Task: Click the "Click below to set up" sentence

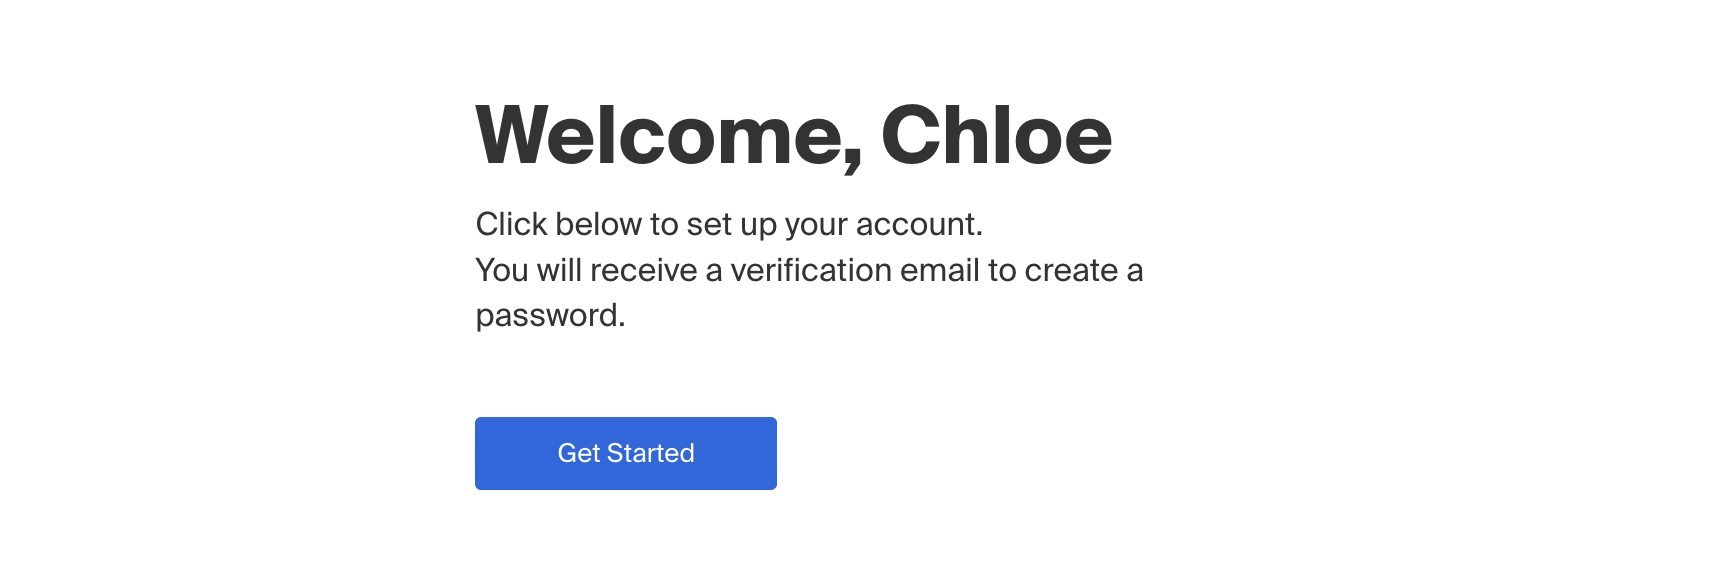Action: click(x=728, y=224)
